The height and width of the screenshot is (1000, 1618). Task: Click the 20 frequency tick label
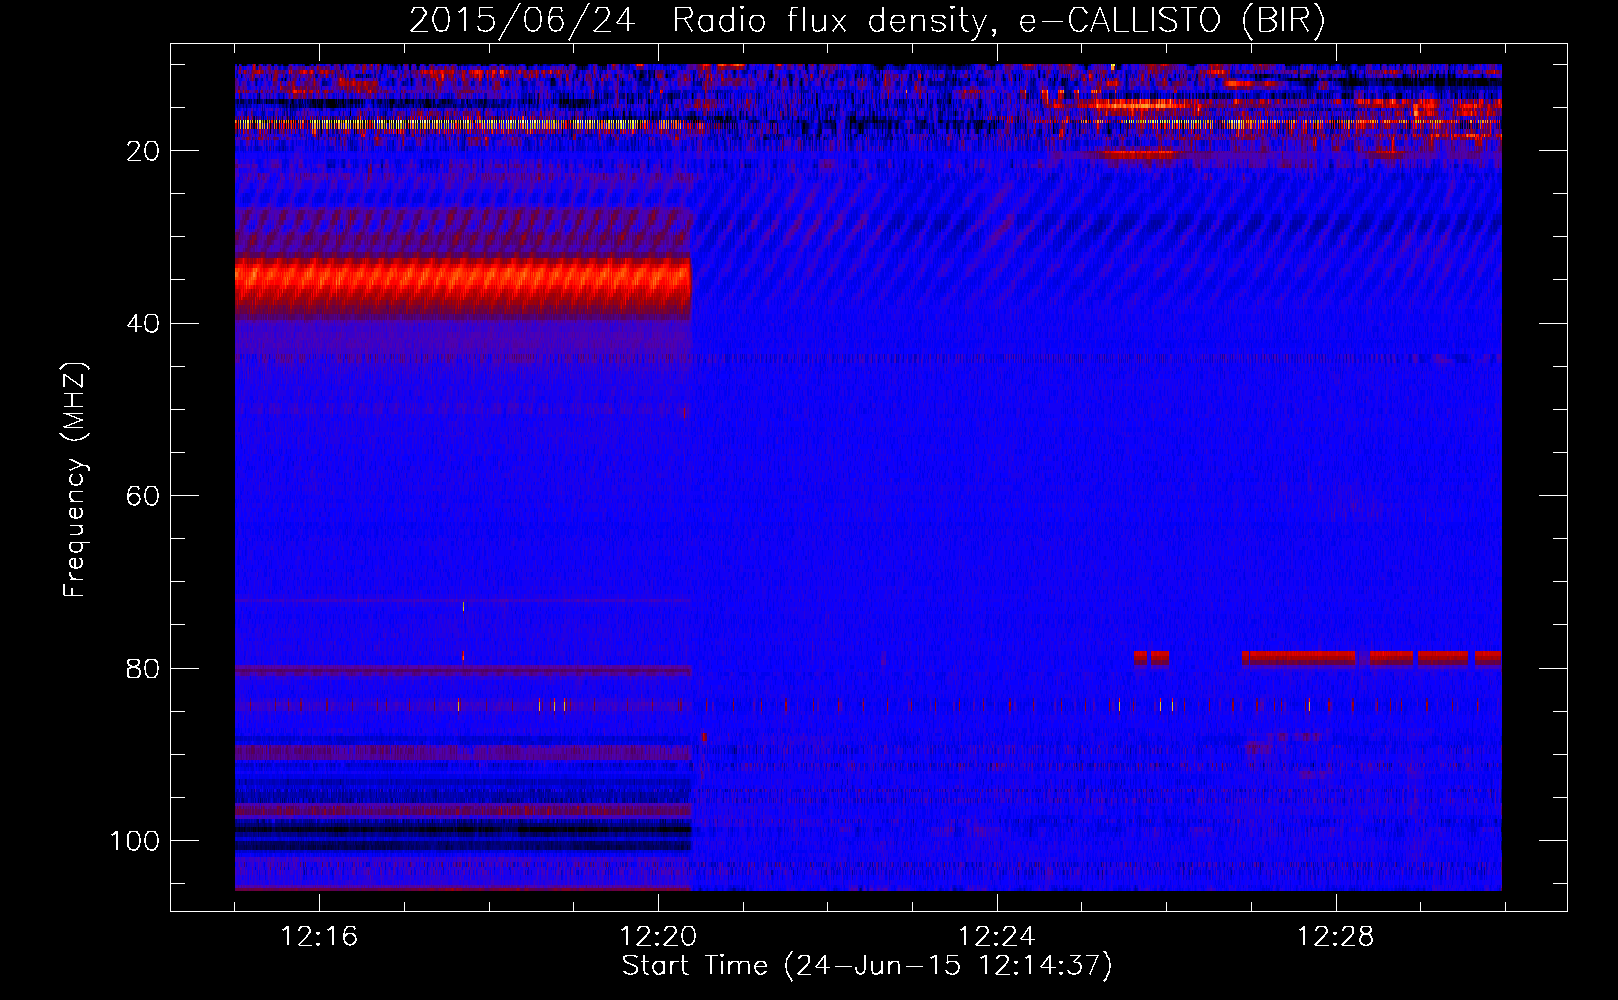tap(144, 151)
